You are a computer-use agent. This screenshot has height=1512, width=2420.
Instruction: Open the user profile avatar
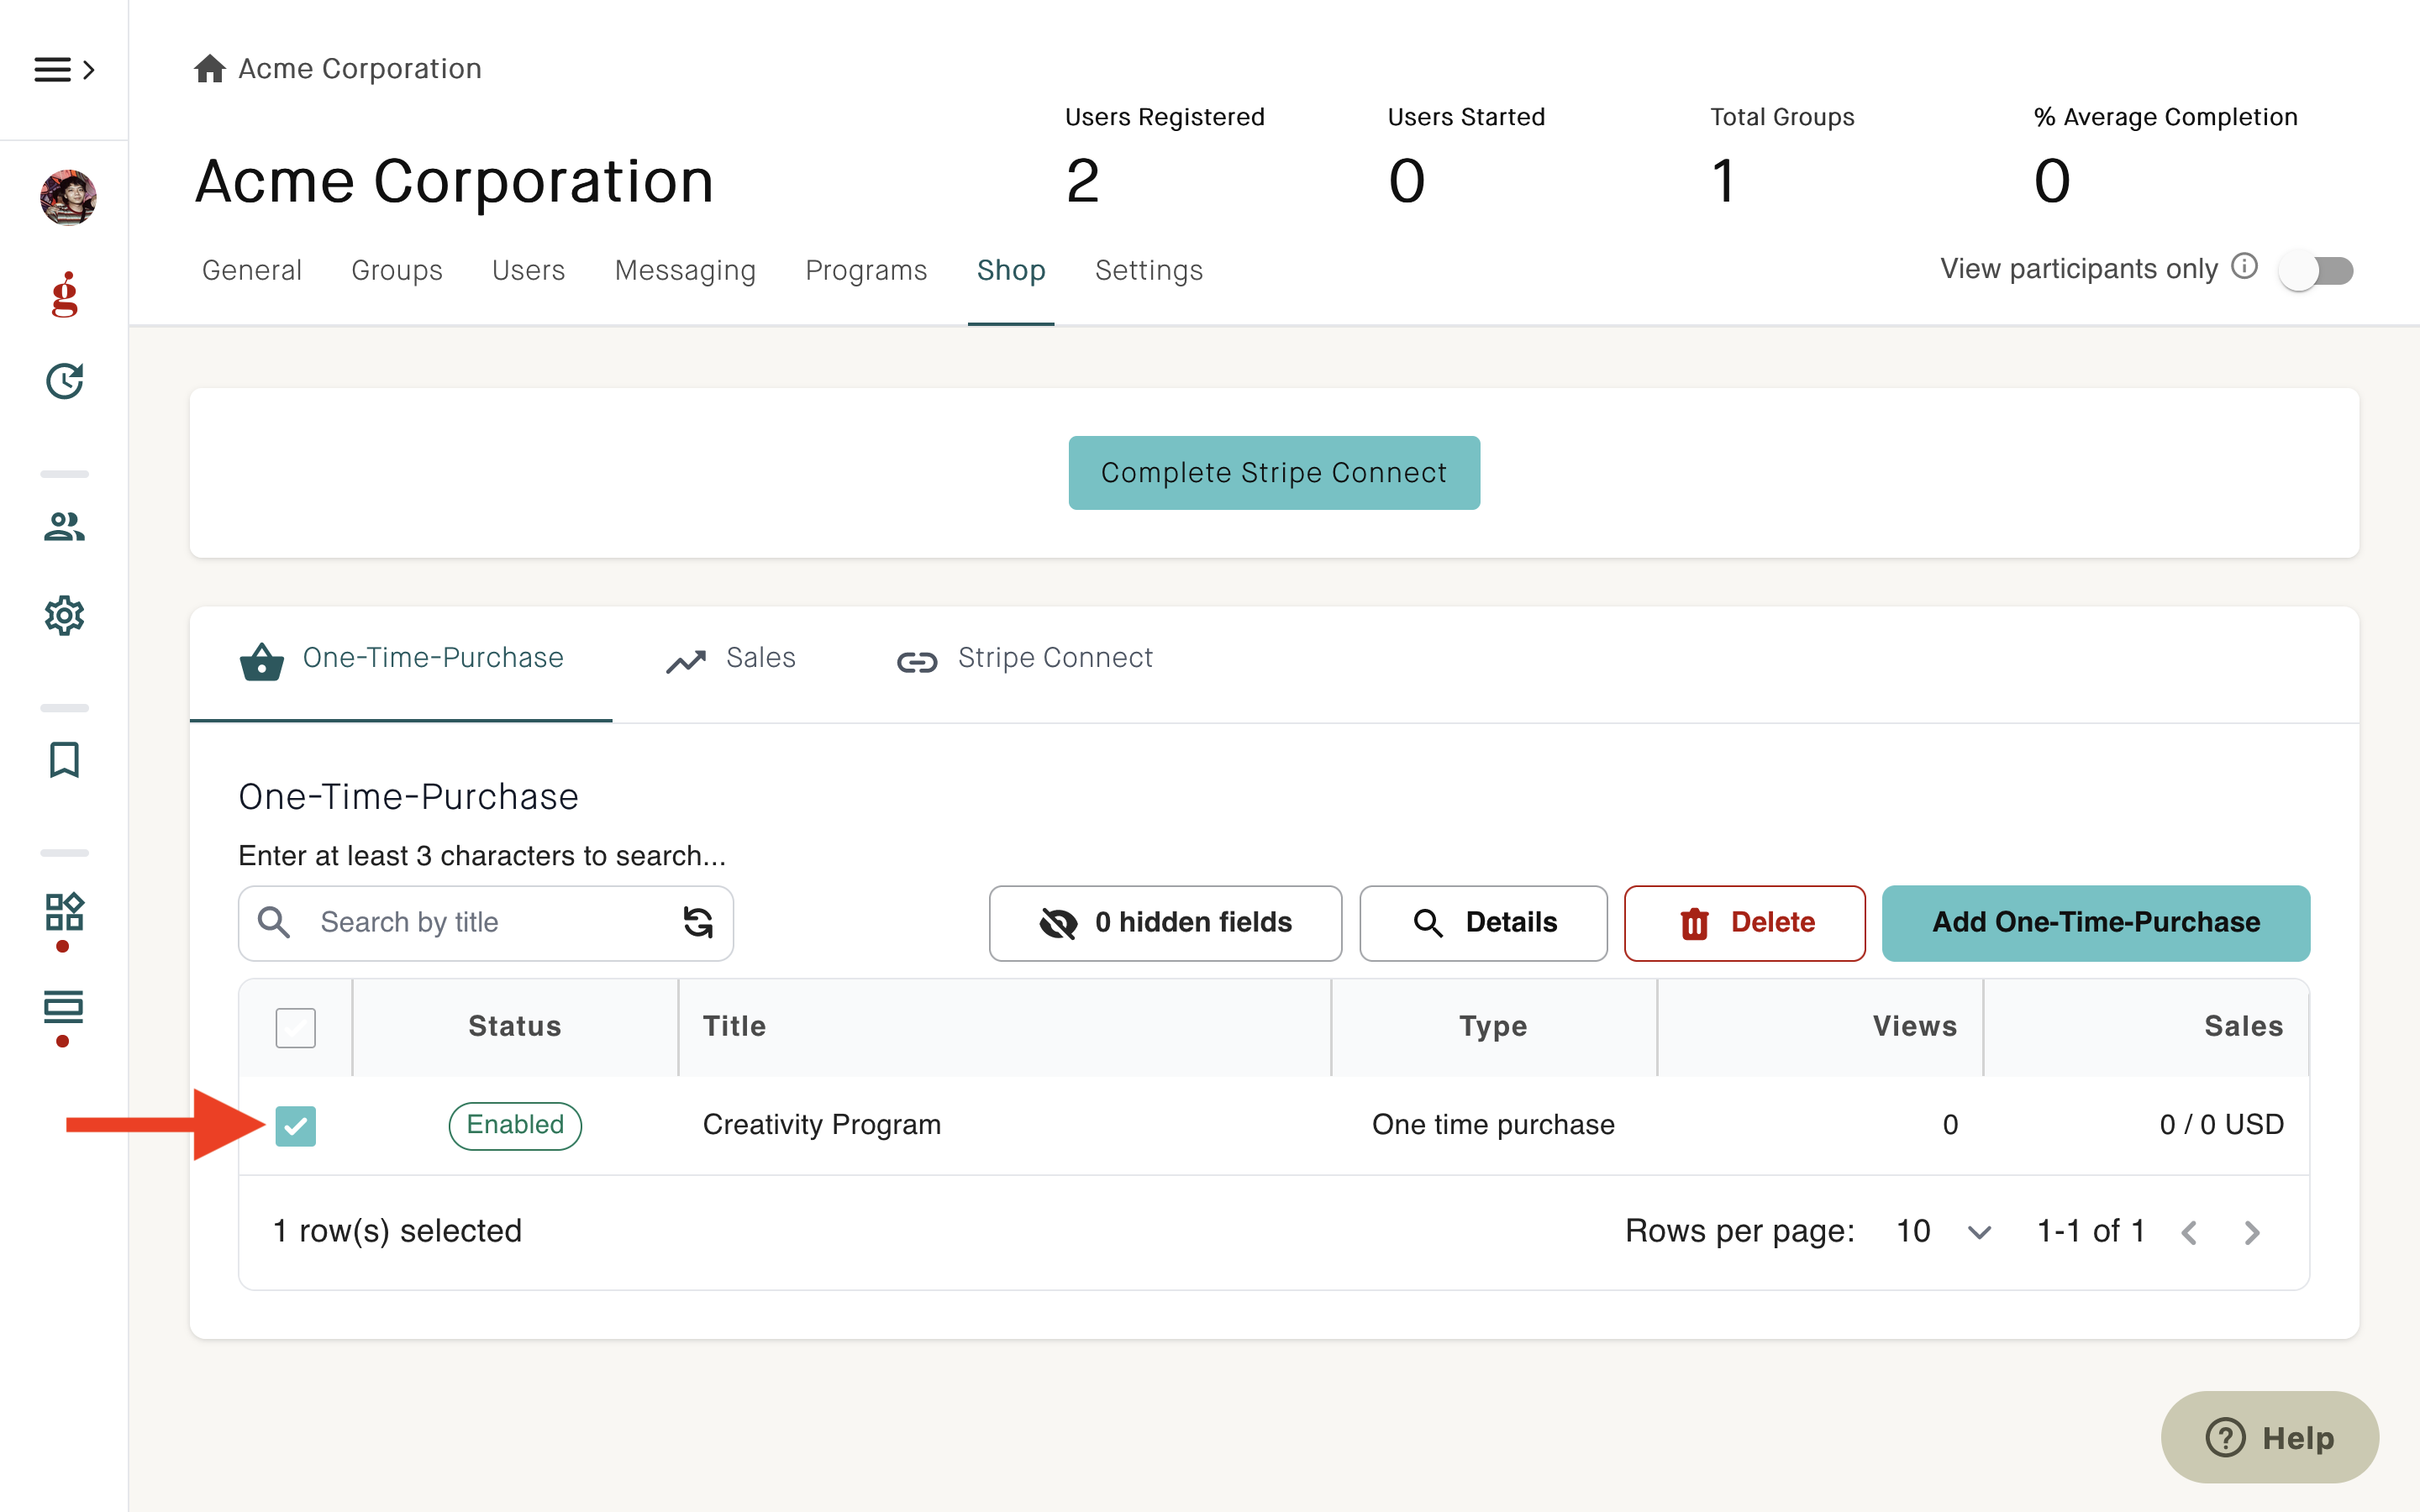pos(68,197)
